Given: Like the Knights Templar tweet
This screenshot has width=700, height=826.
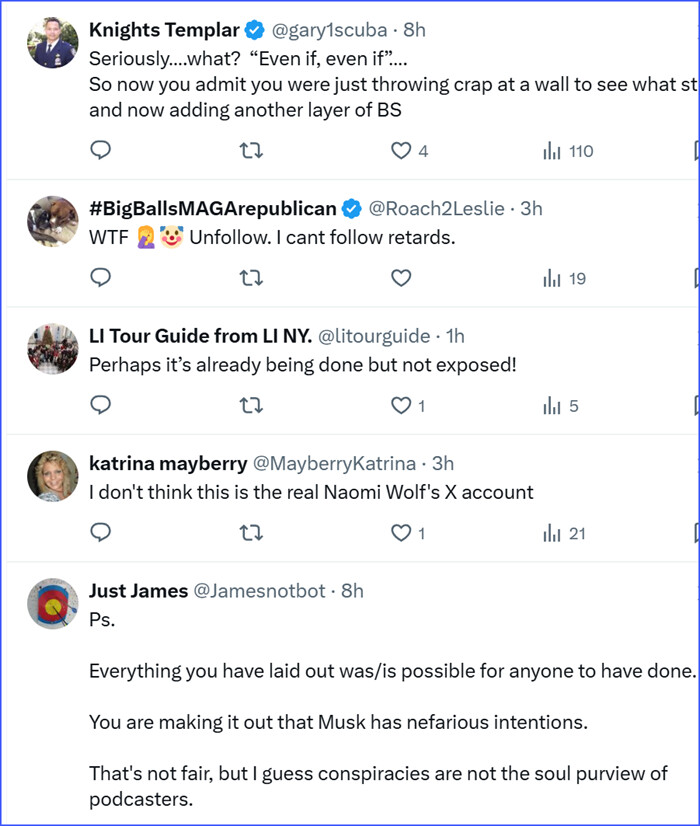Looking at the screenshot, I should [401, 151].
